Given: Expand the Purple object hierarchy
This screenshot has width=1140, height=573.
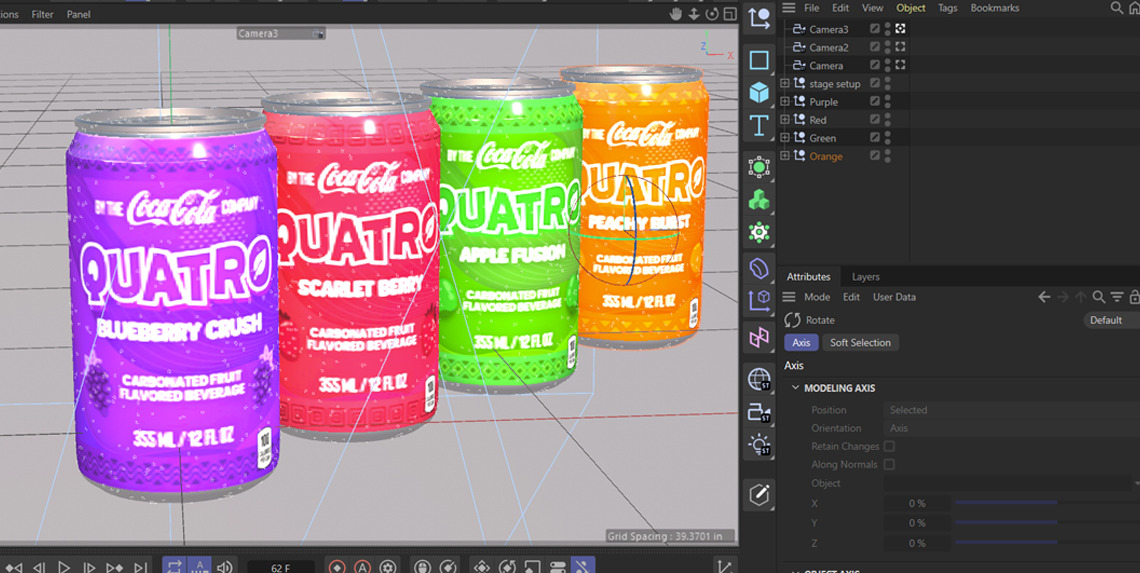Looking at the screenshot, I should coord(785,102).
